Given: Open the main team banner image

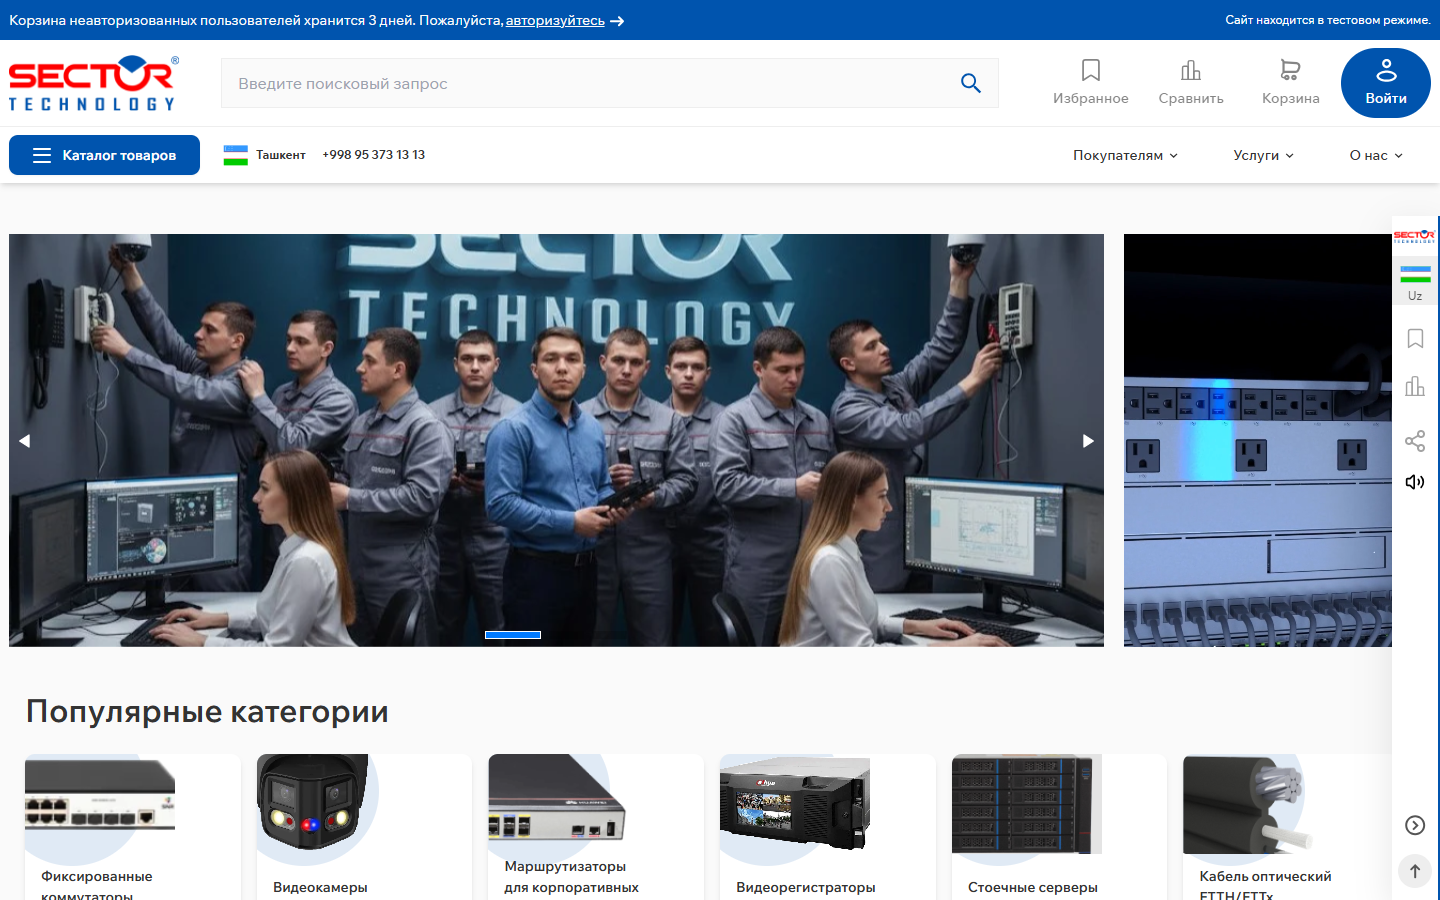Looking at the screenshot, I should point(556,440).
